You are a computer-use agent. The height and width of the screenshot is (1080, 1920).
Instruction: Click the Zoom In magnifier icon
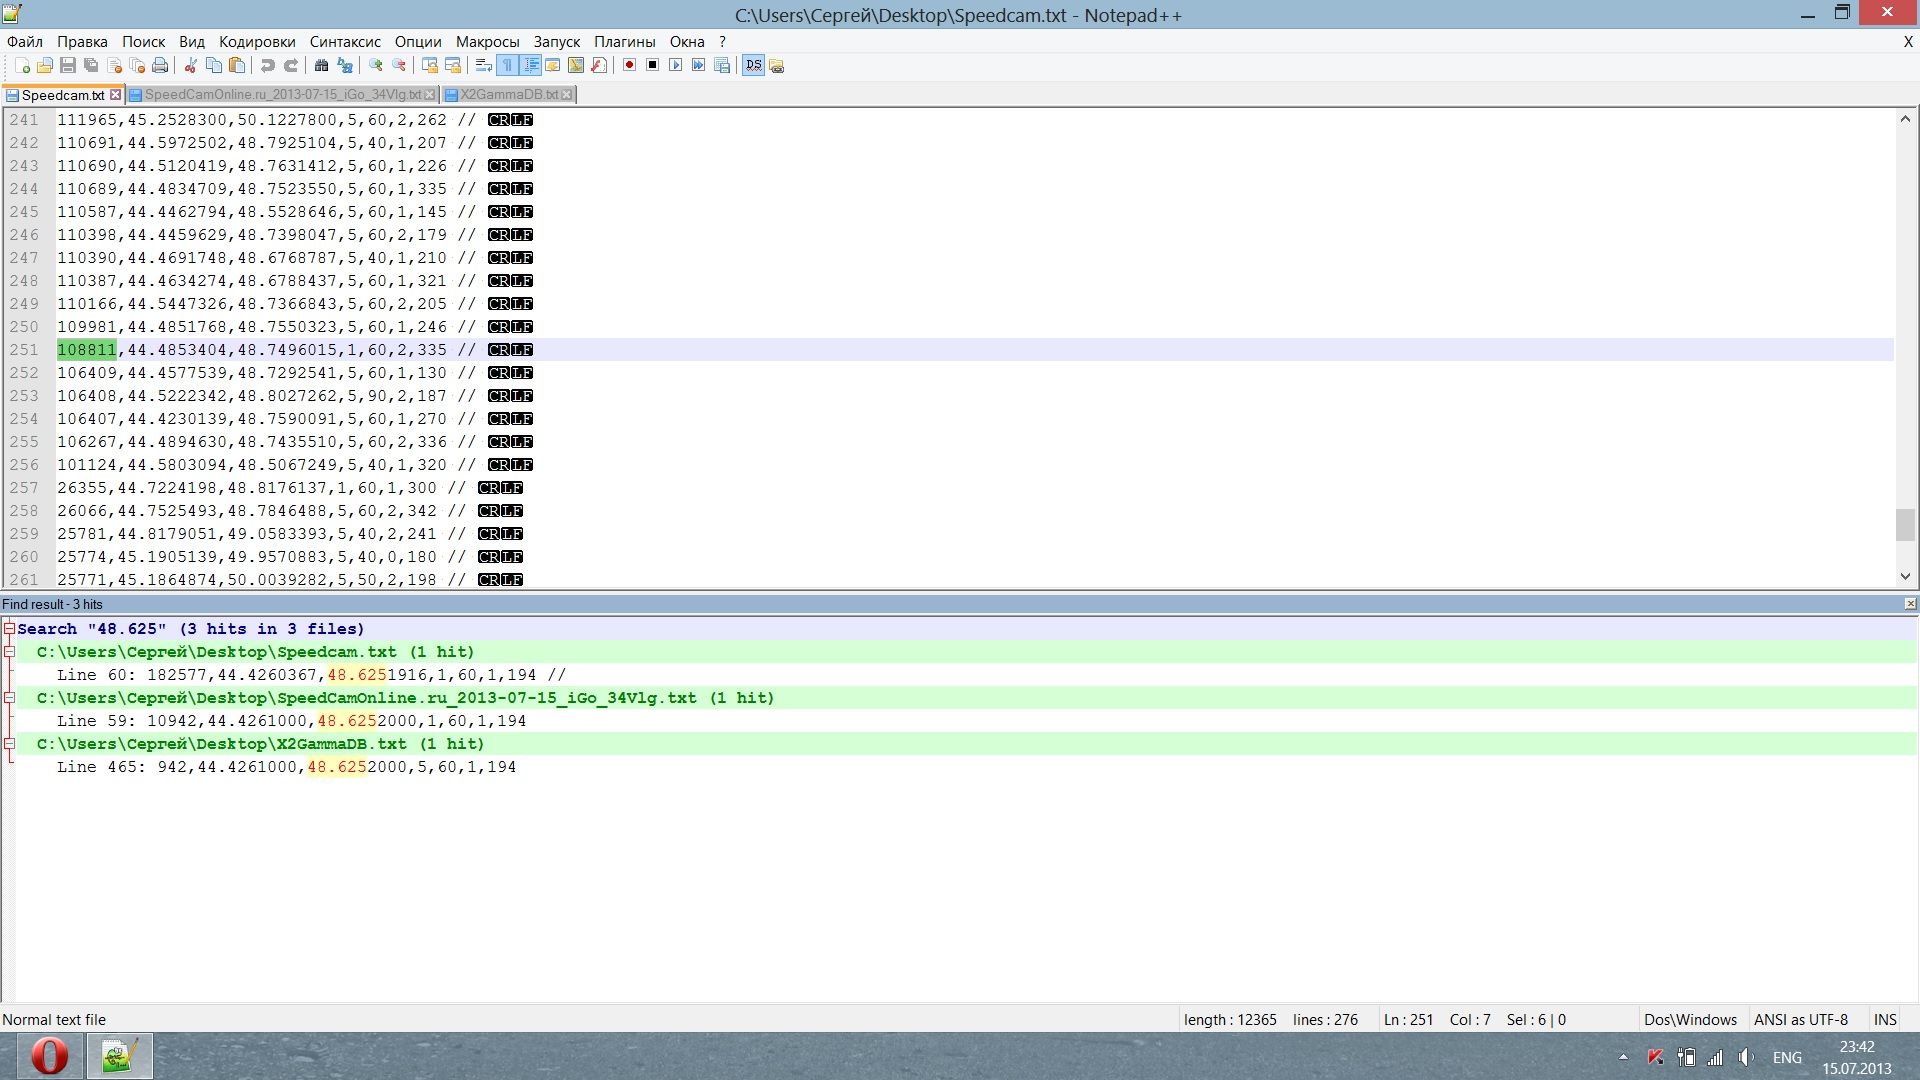[376, 66]
